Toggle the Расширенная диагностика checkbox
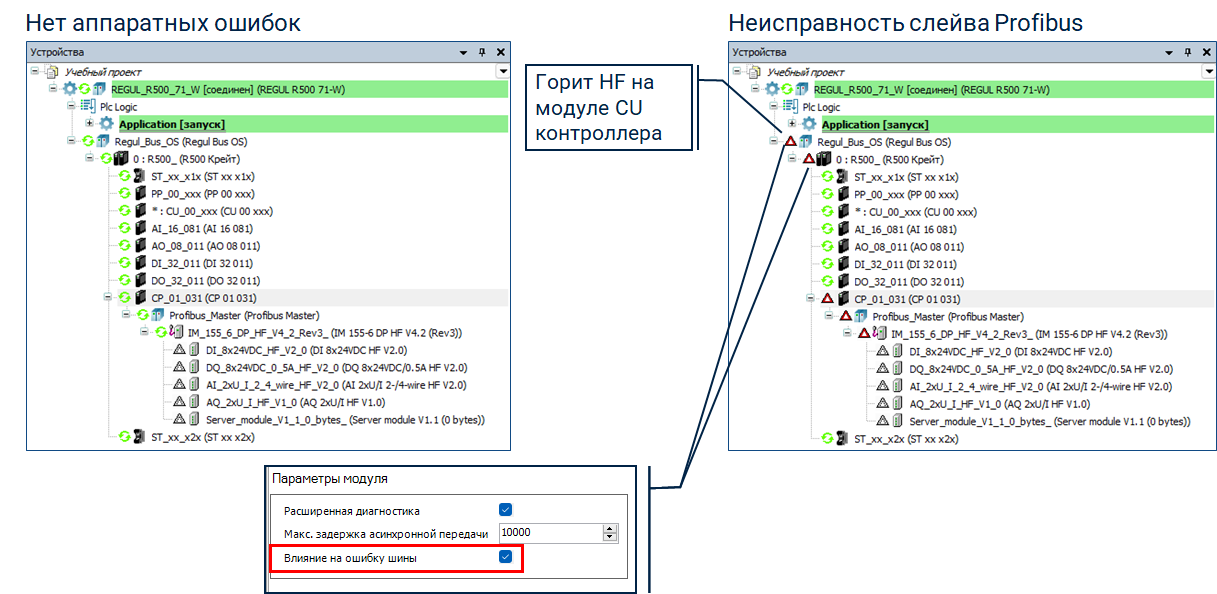Image resolution: width=1217 pixels, height=594 pixels. pos(505,510)
